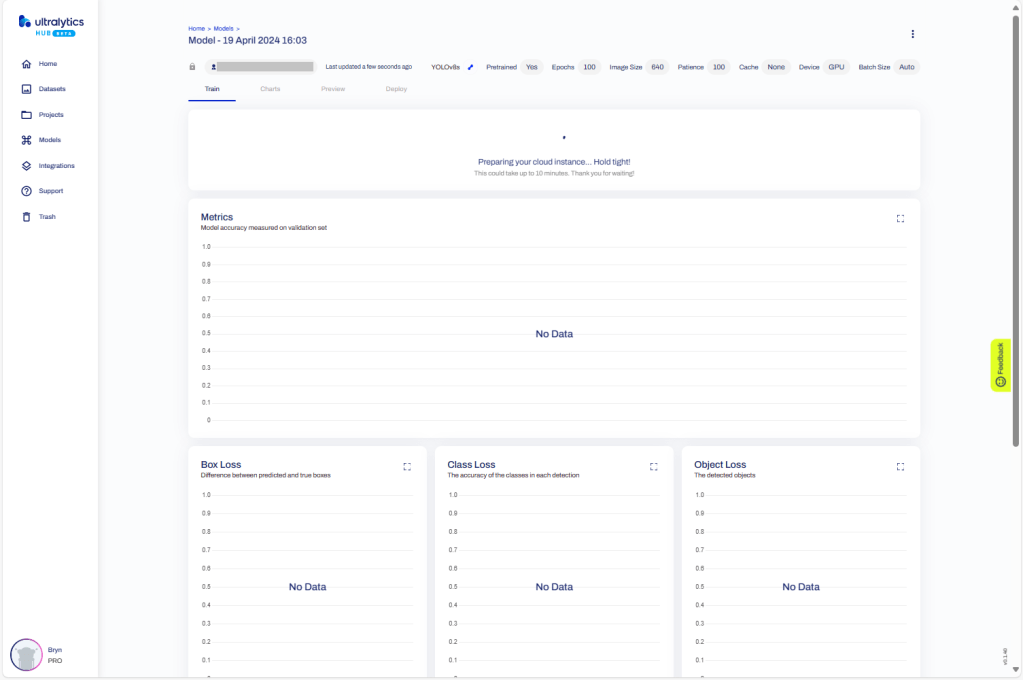
Task: Click the Trash bin icon
Action: point(27,217)
